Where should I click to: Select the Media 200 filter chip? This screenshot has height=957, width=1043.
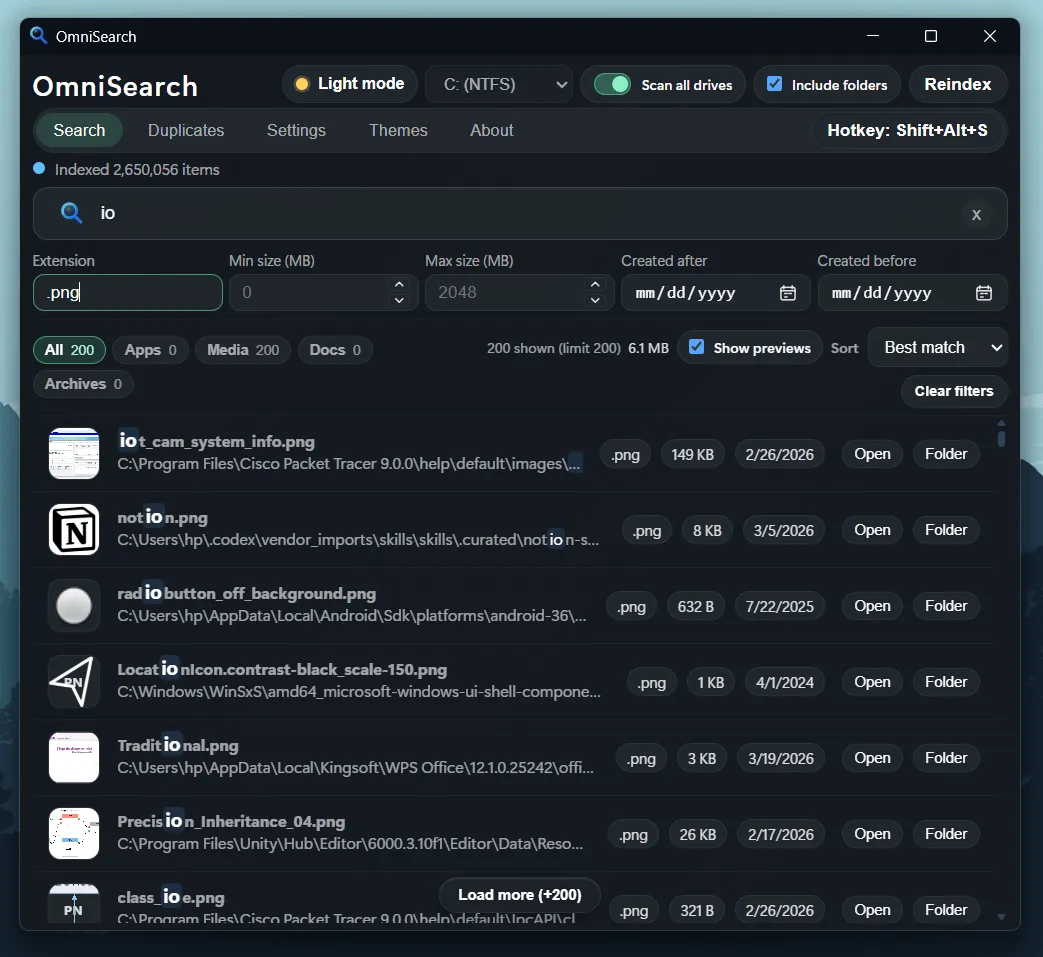tap(243, 350)
